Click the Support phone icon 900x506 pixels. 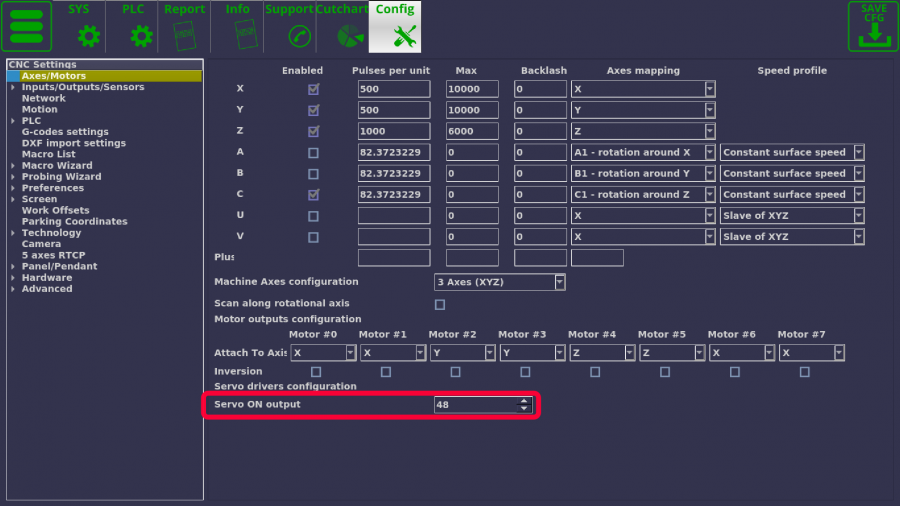[299, 36]
